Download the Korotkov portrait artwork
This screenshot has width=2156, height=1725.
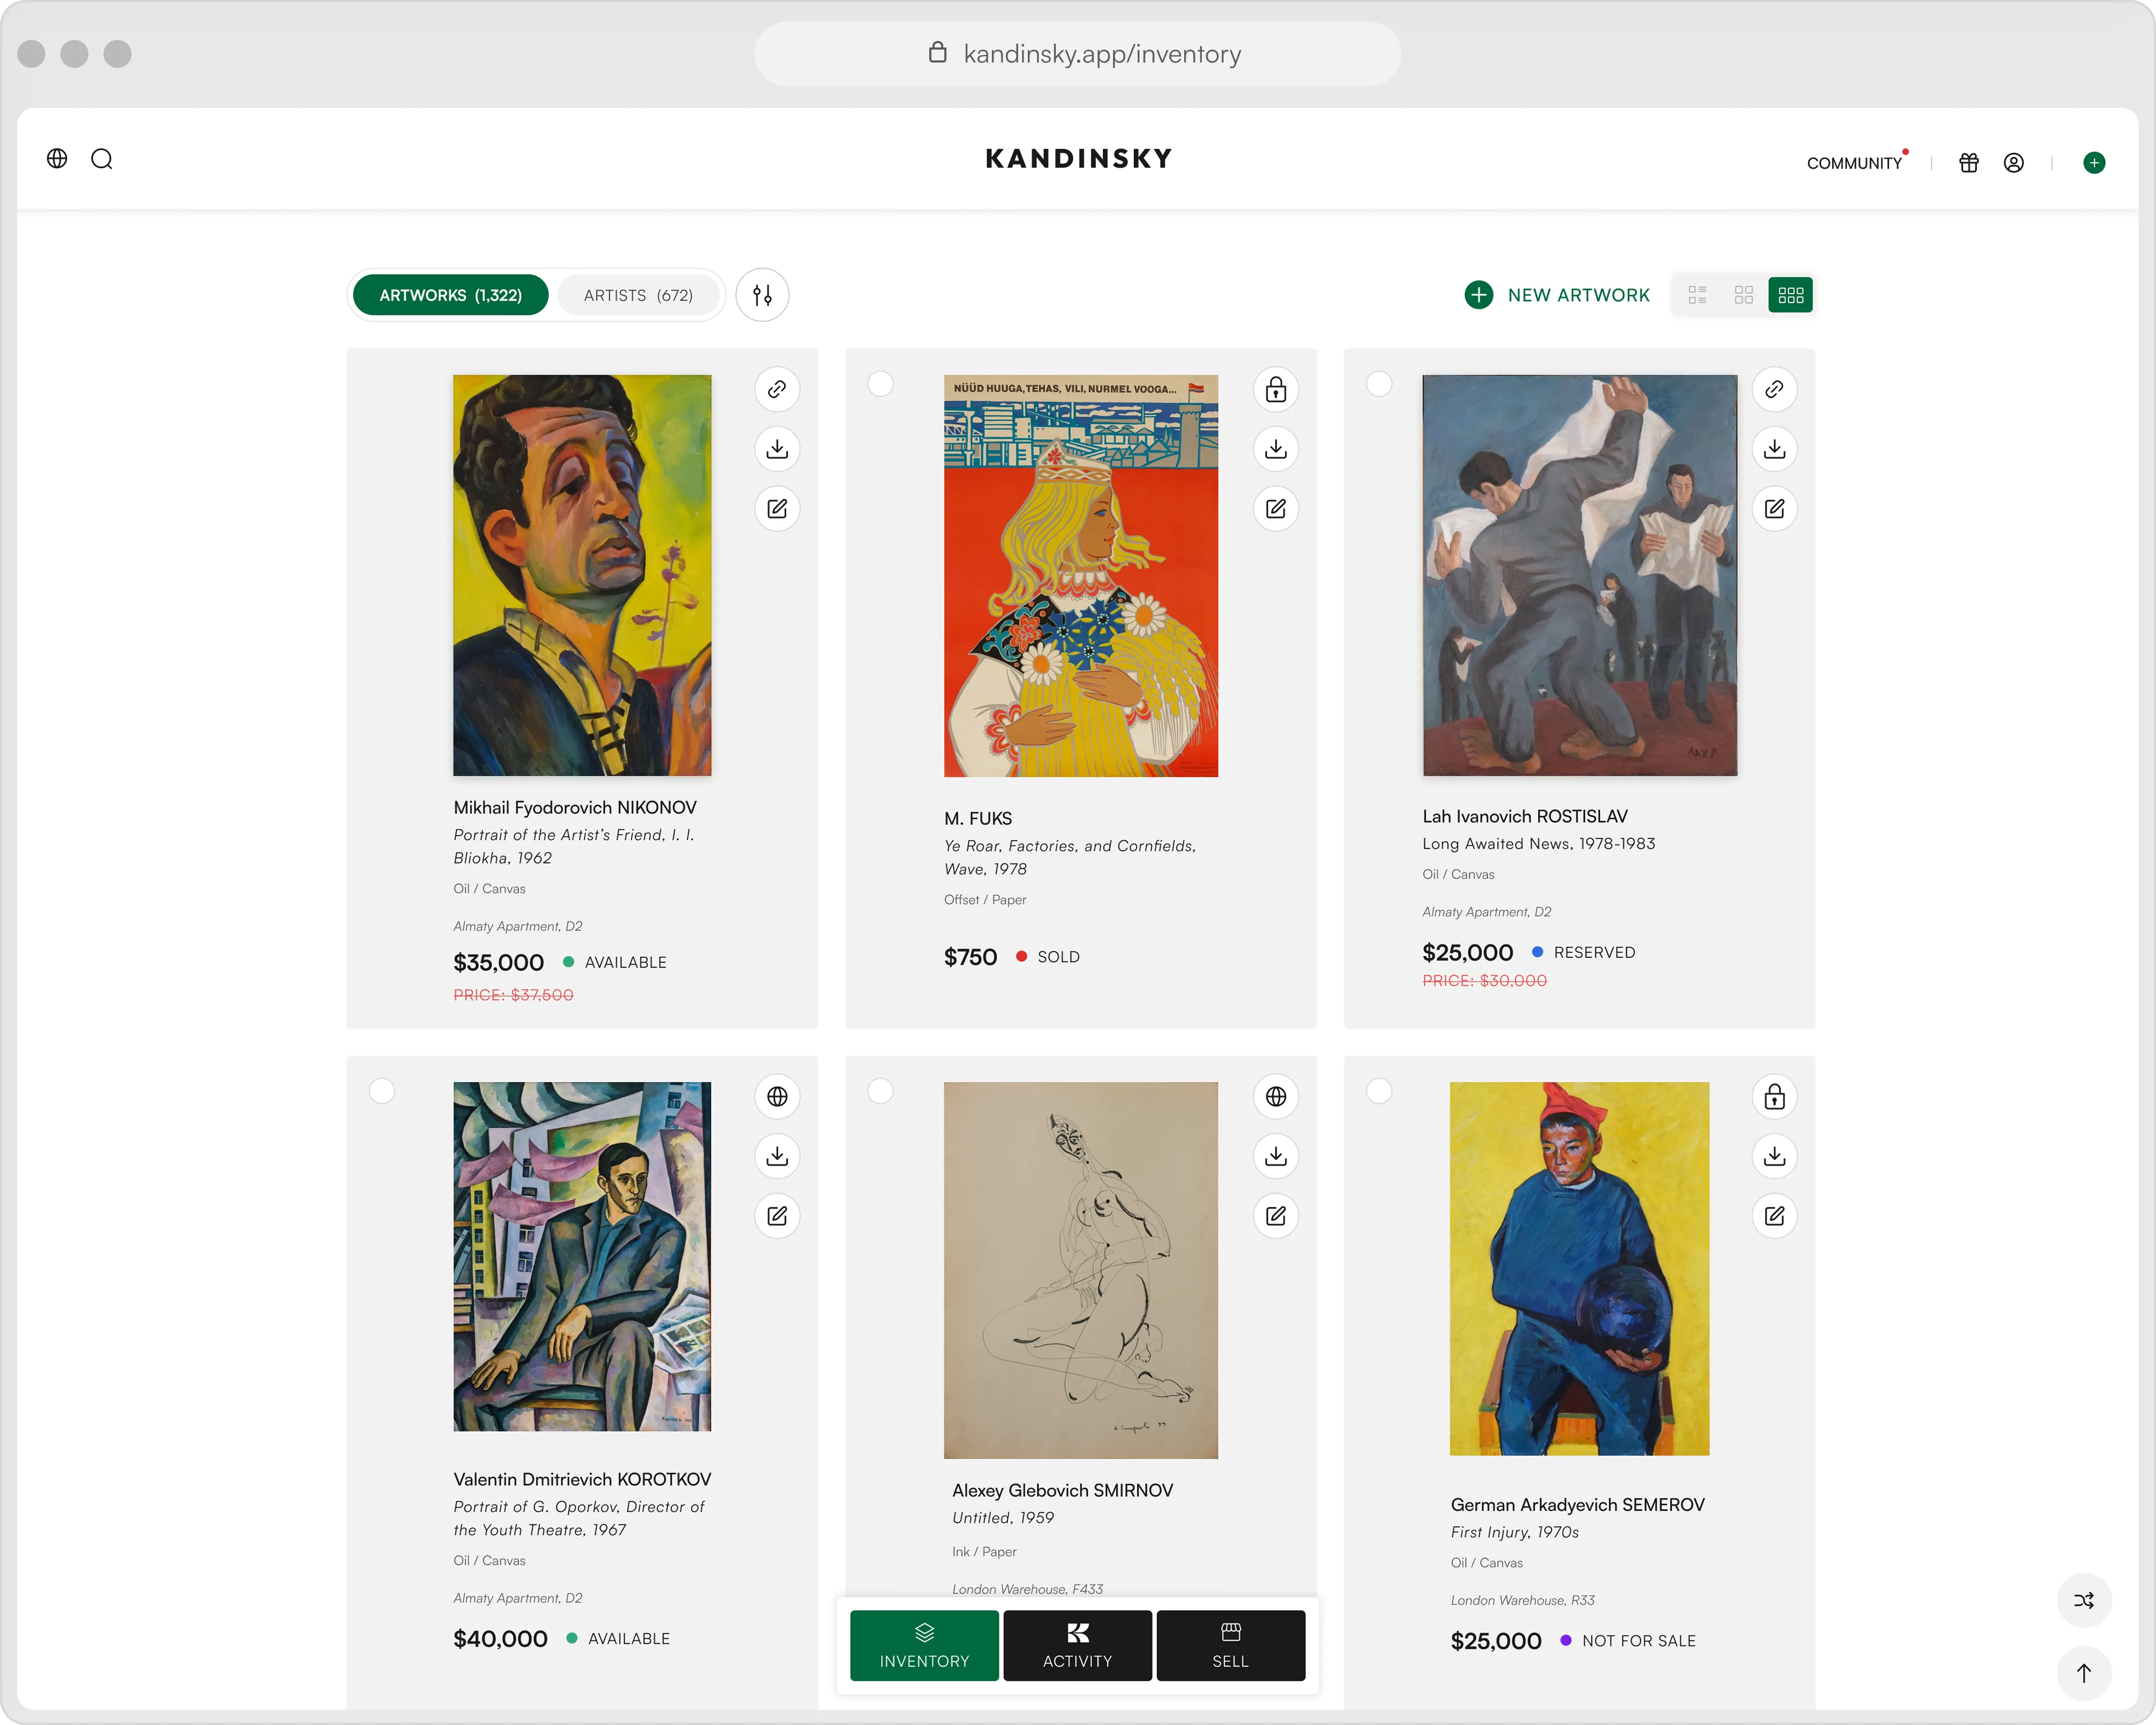click(777, 1156)
